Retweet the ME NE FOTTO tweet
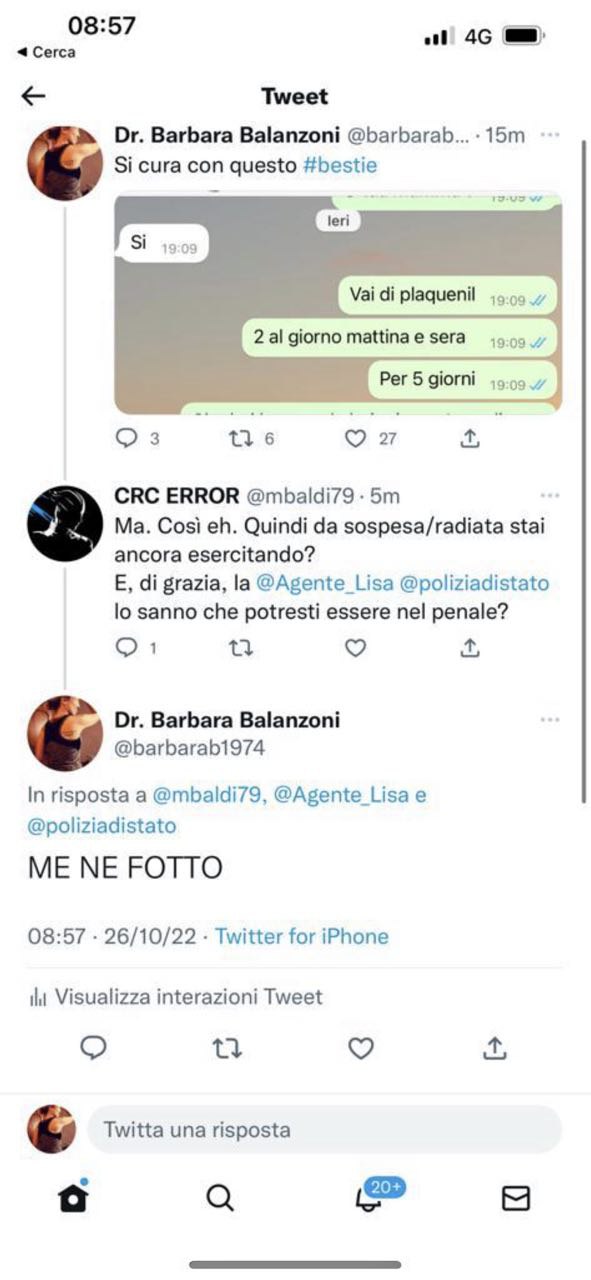The width and height of the screenshot is (591, 1280). [x=227, y=1048]
